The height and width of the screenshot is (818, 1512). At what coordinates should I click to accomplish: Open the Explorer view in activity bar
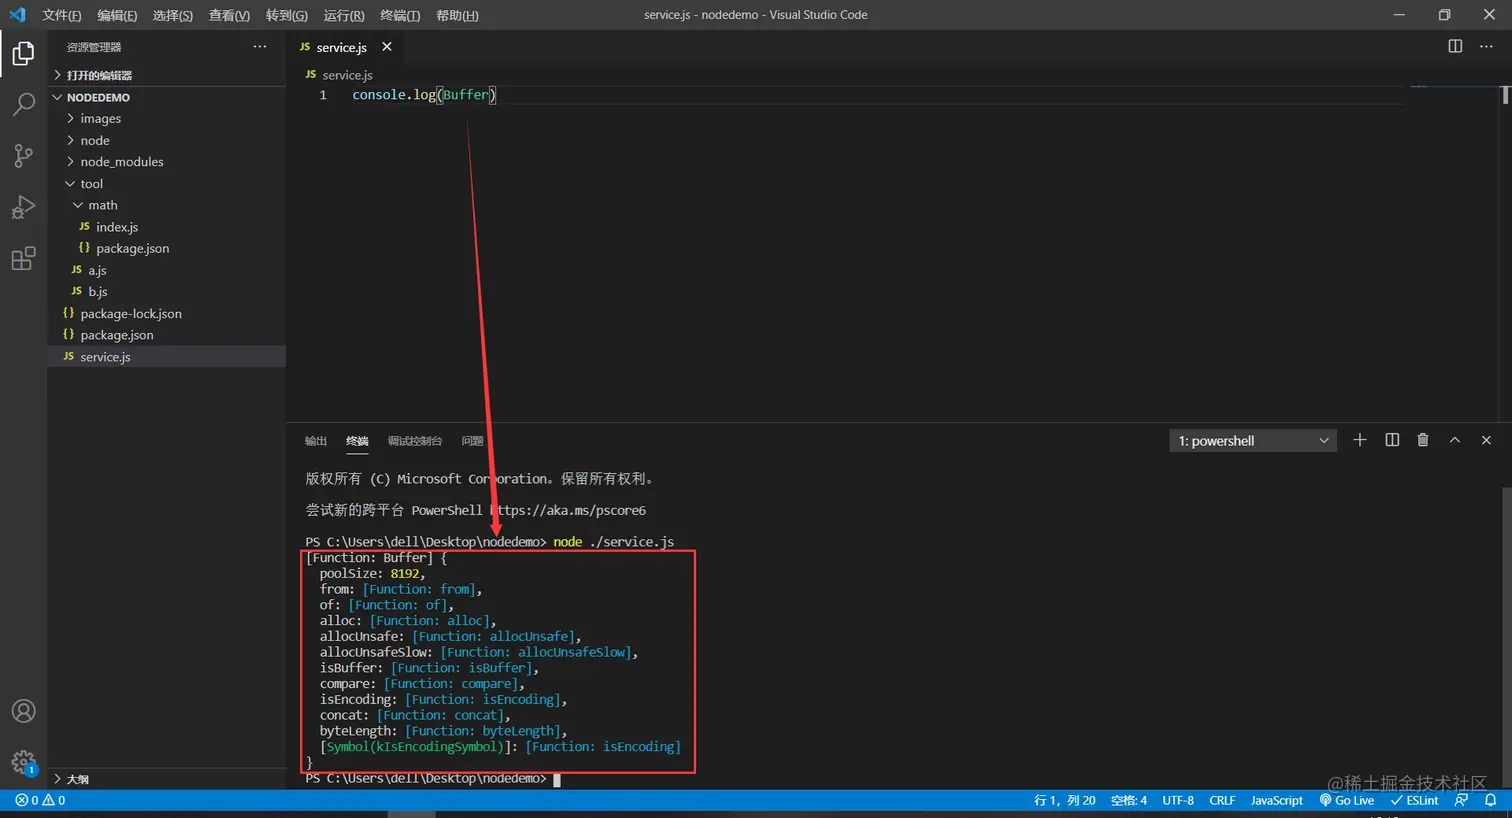point(23,53)
